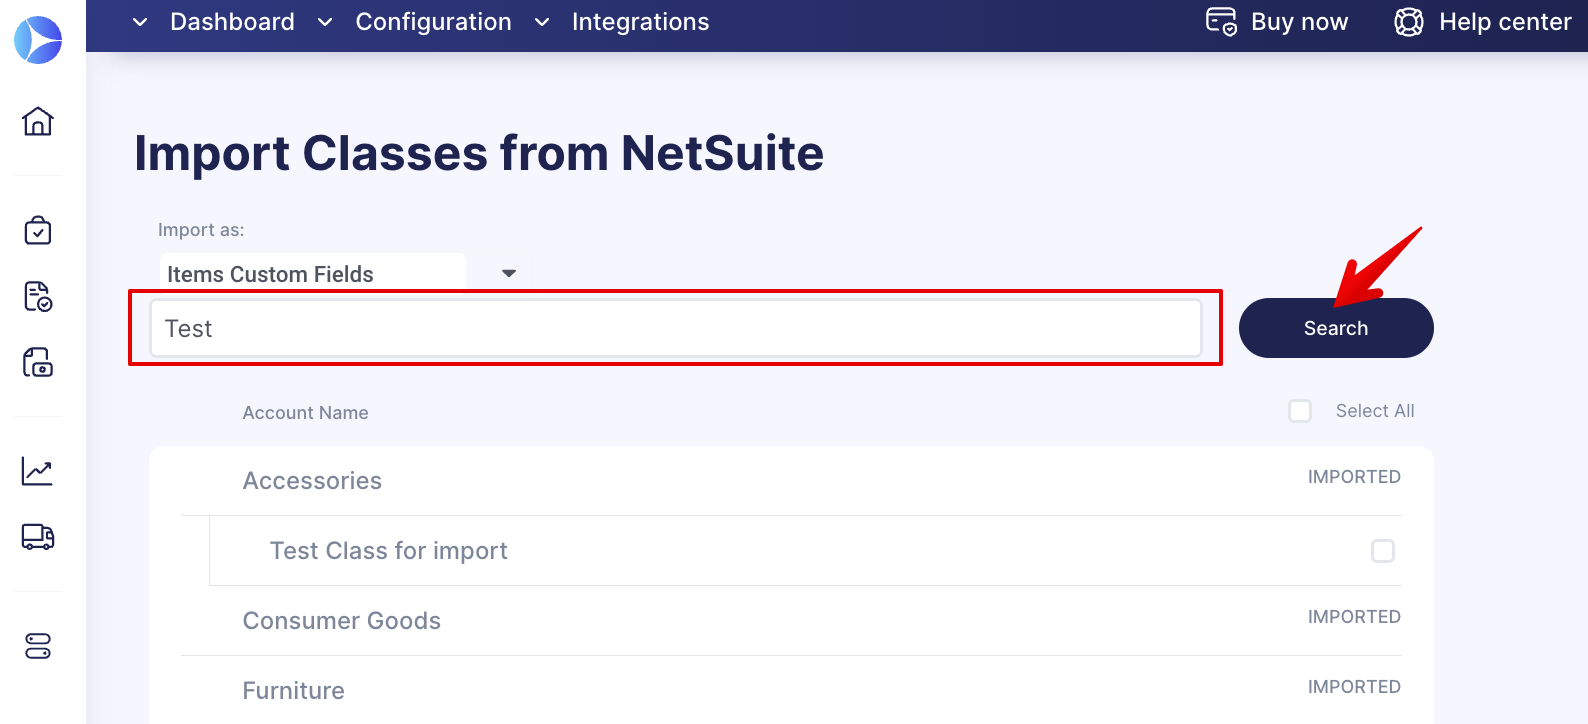Select the Test Class for import row
The width and height of the screenshot is (1588, 724).
(806, 551)
